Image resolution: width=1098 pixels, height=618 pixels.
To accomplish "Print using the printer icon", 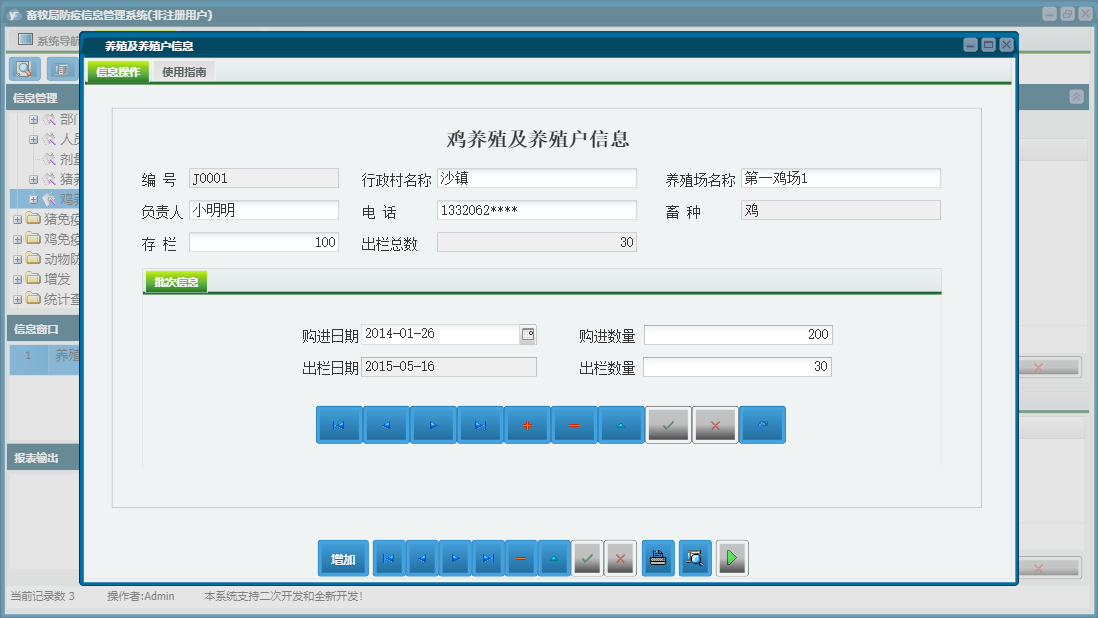I will click(658, 559).
